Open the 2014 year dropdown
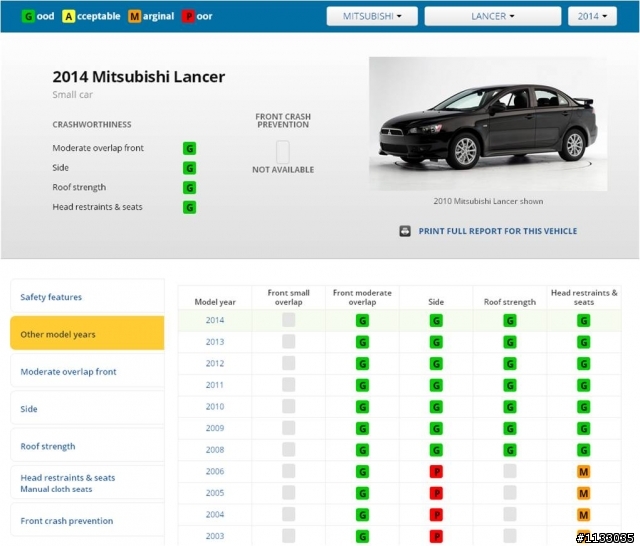This screenshot has width=640, height=546. point(592,16)
